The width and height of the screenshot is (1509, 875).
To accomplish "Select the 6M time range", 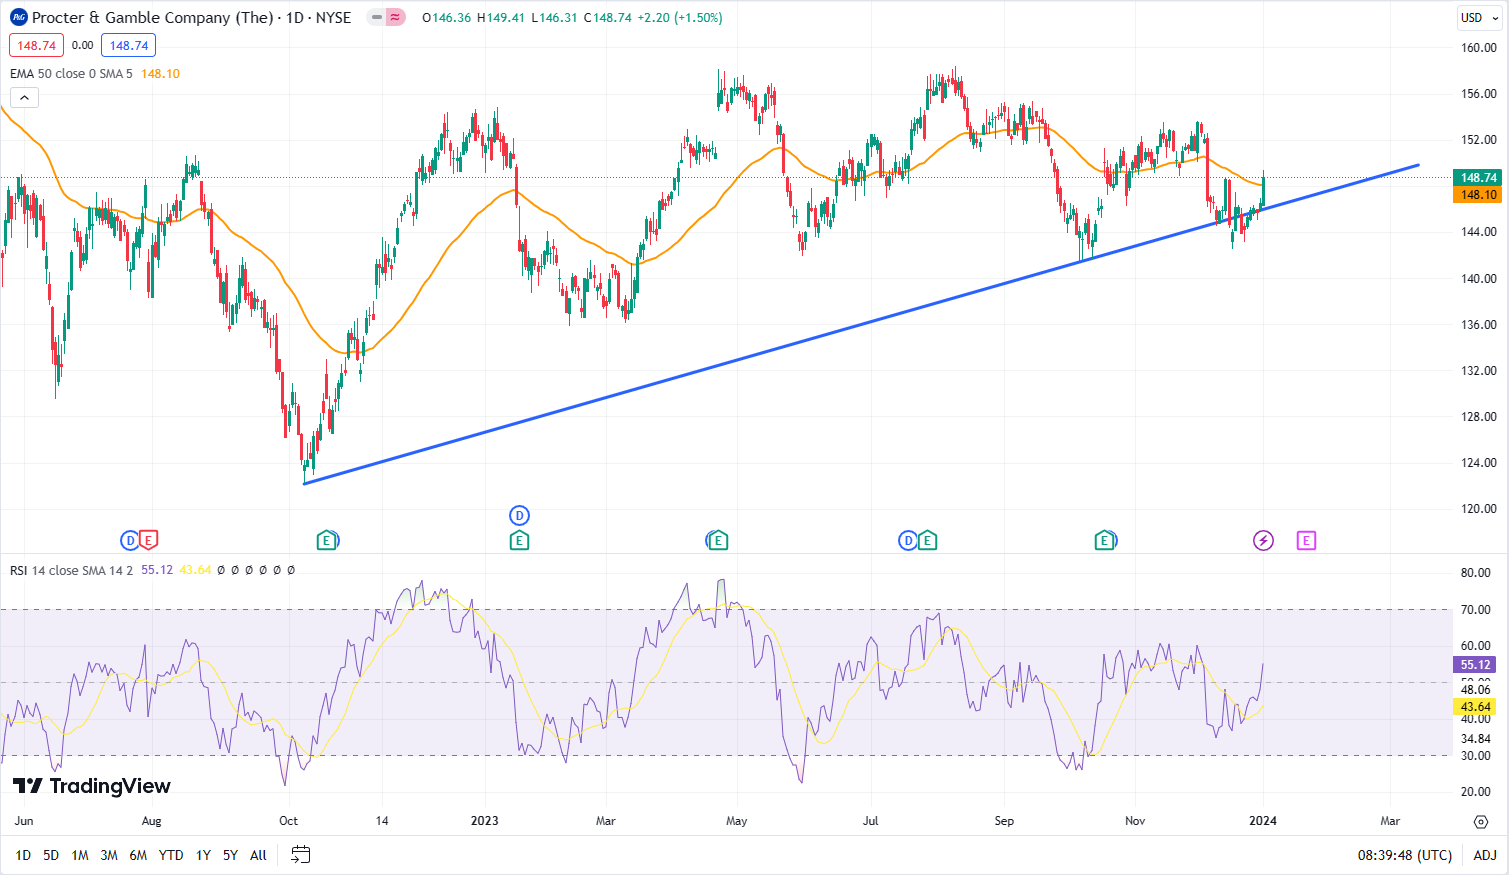I will click(138, 855).
